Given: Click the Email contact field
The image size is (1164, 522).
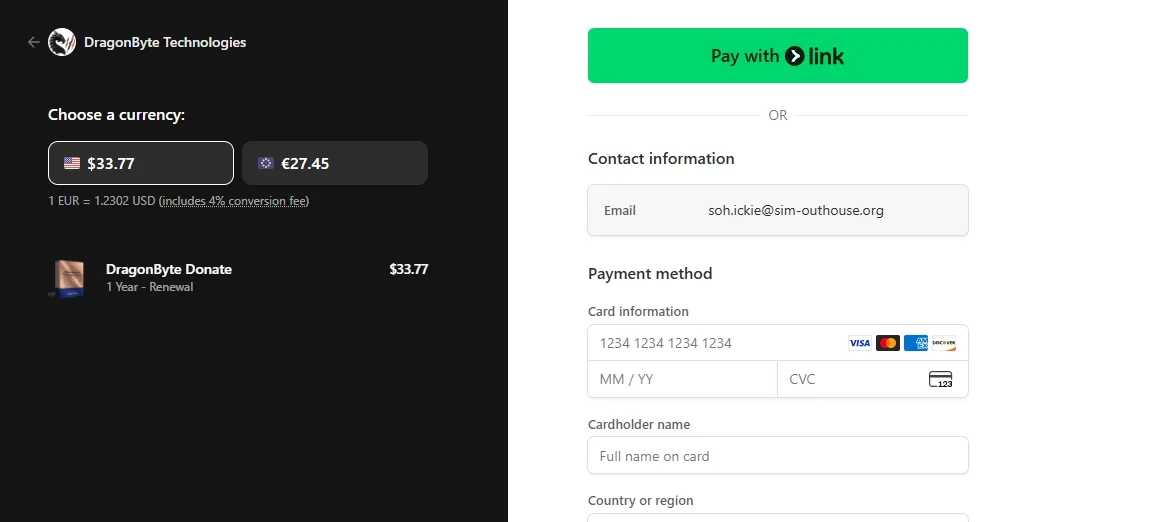Looking at the screenshot, I should coord(778,210).
